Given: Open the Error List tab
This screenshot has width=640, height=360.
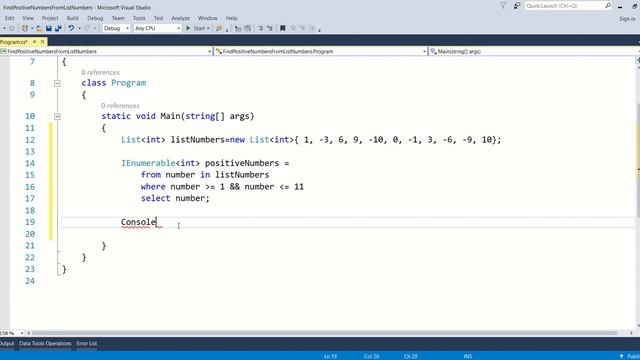Looking at the screenshot, I should [x=87, y=343].
